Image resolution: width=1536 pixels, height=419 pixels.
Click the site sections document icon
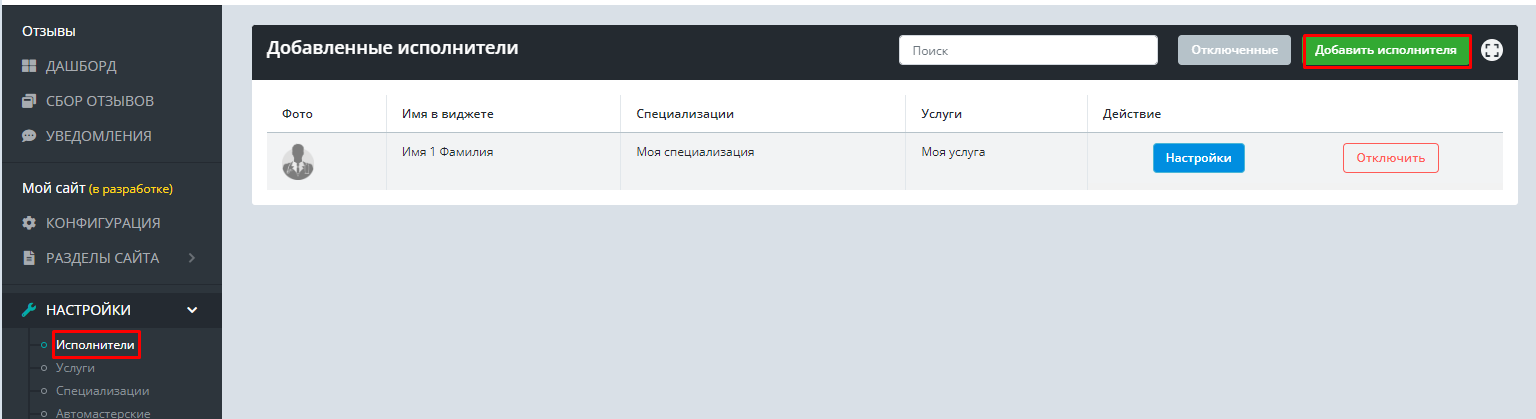point(29,258)
